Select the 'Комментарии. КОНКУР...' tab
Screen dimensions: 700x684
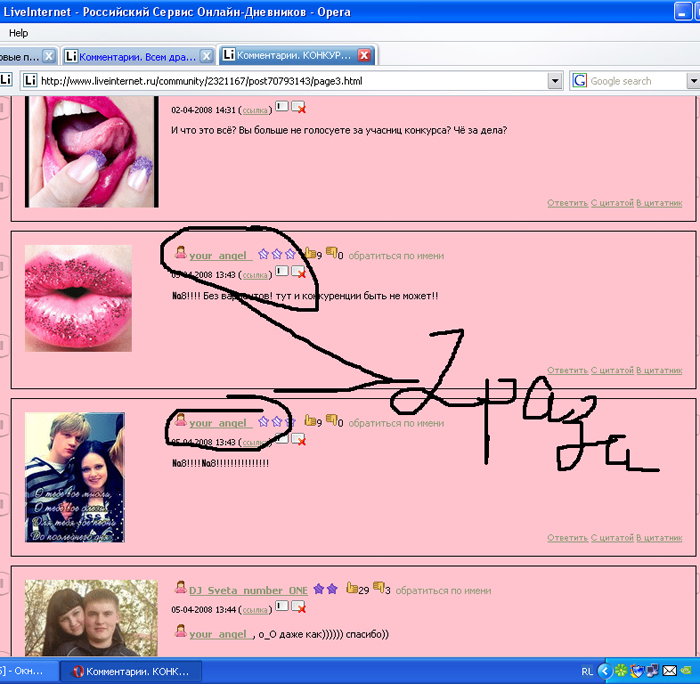click(294, 55)
